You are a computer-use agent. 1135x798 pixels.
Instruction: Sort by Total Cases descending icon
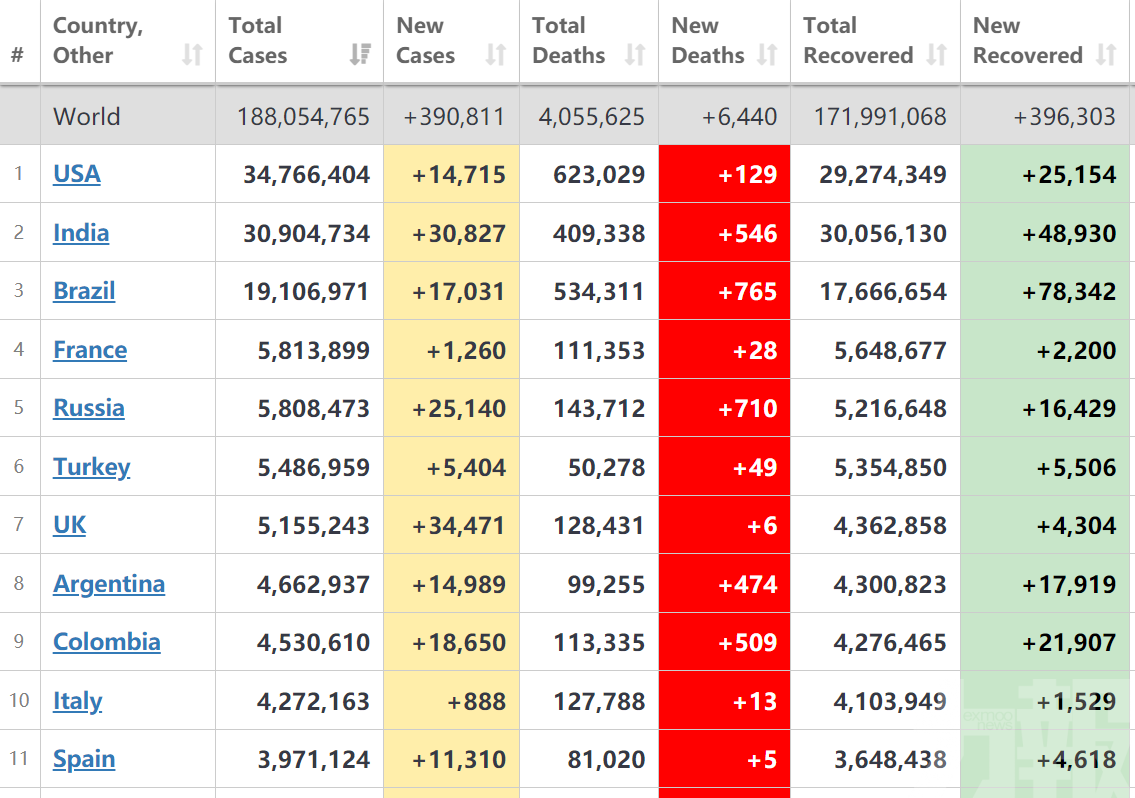(x=360, y=54)
